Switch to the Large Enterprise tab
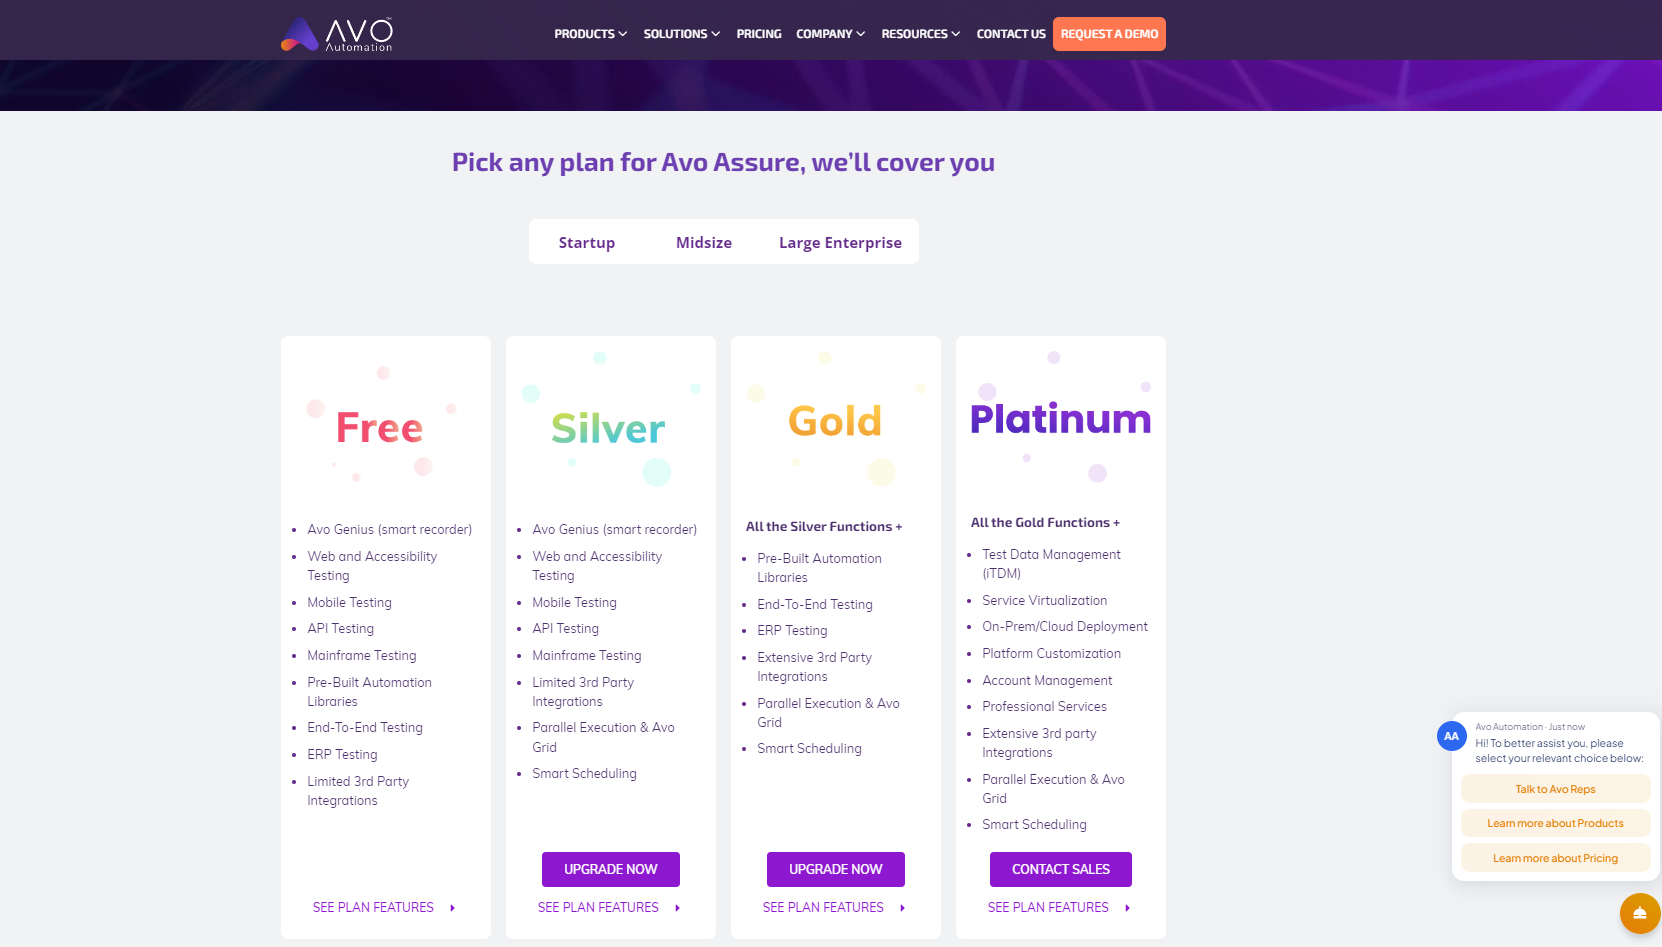1662x947 pixels. point(840,242)
